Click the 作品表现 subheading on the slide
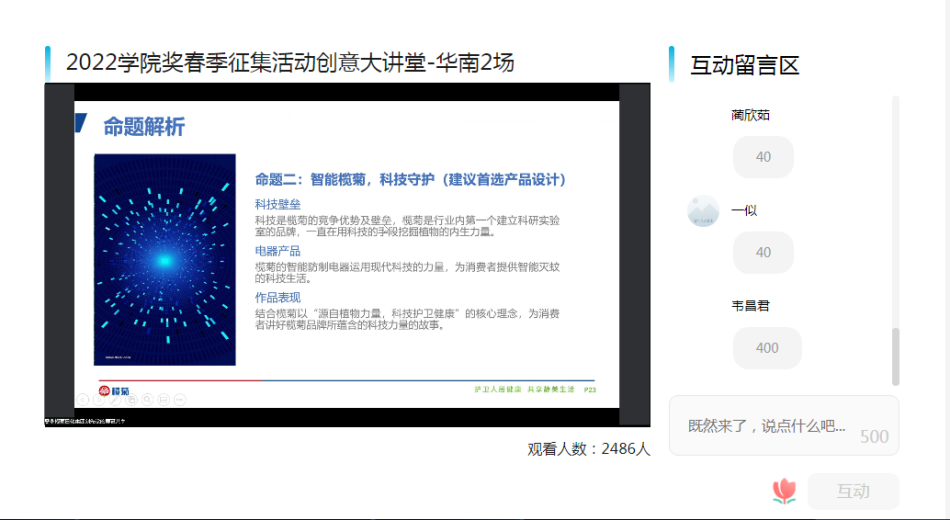This screenshot has height=520, width=950. tap(277, 298)
